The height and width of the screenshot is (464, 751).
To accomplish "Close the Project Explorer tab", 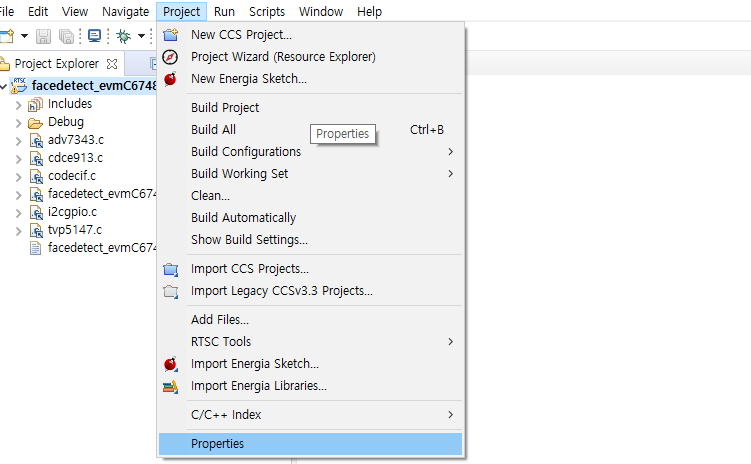I will coord(112,64).
